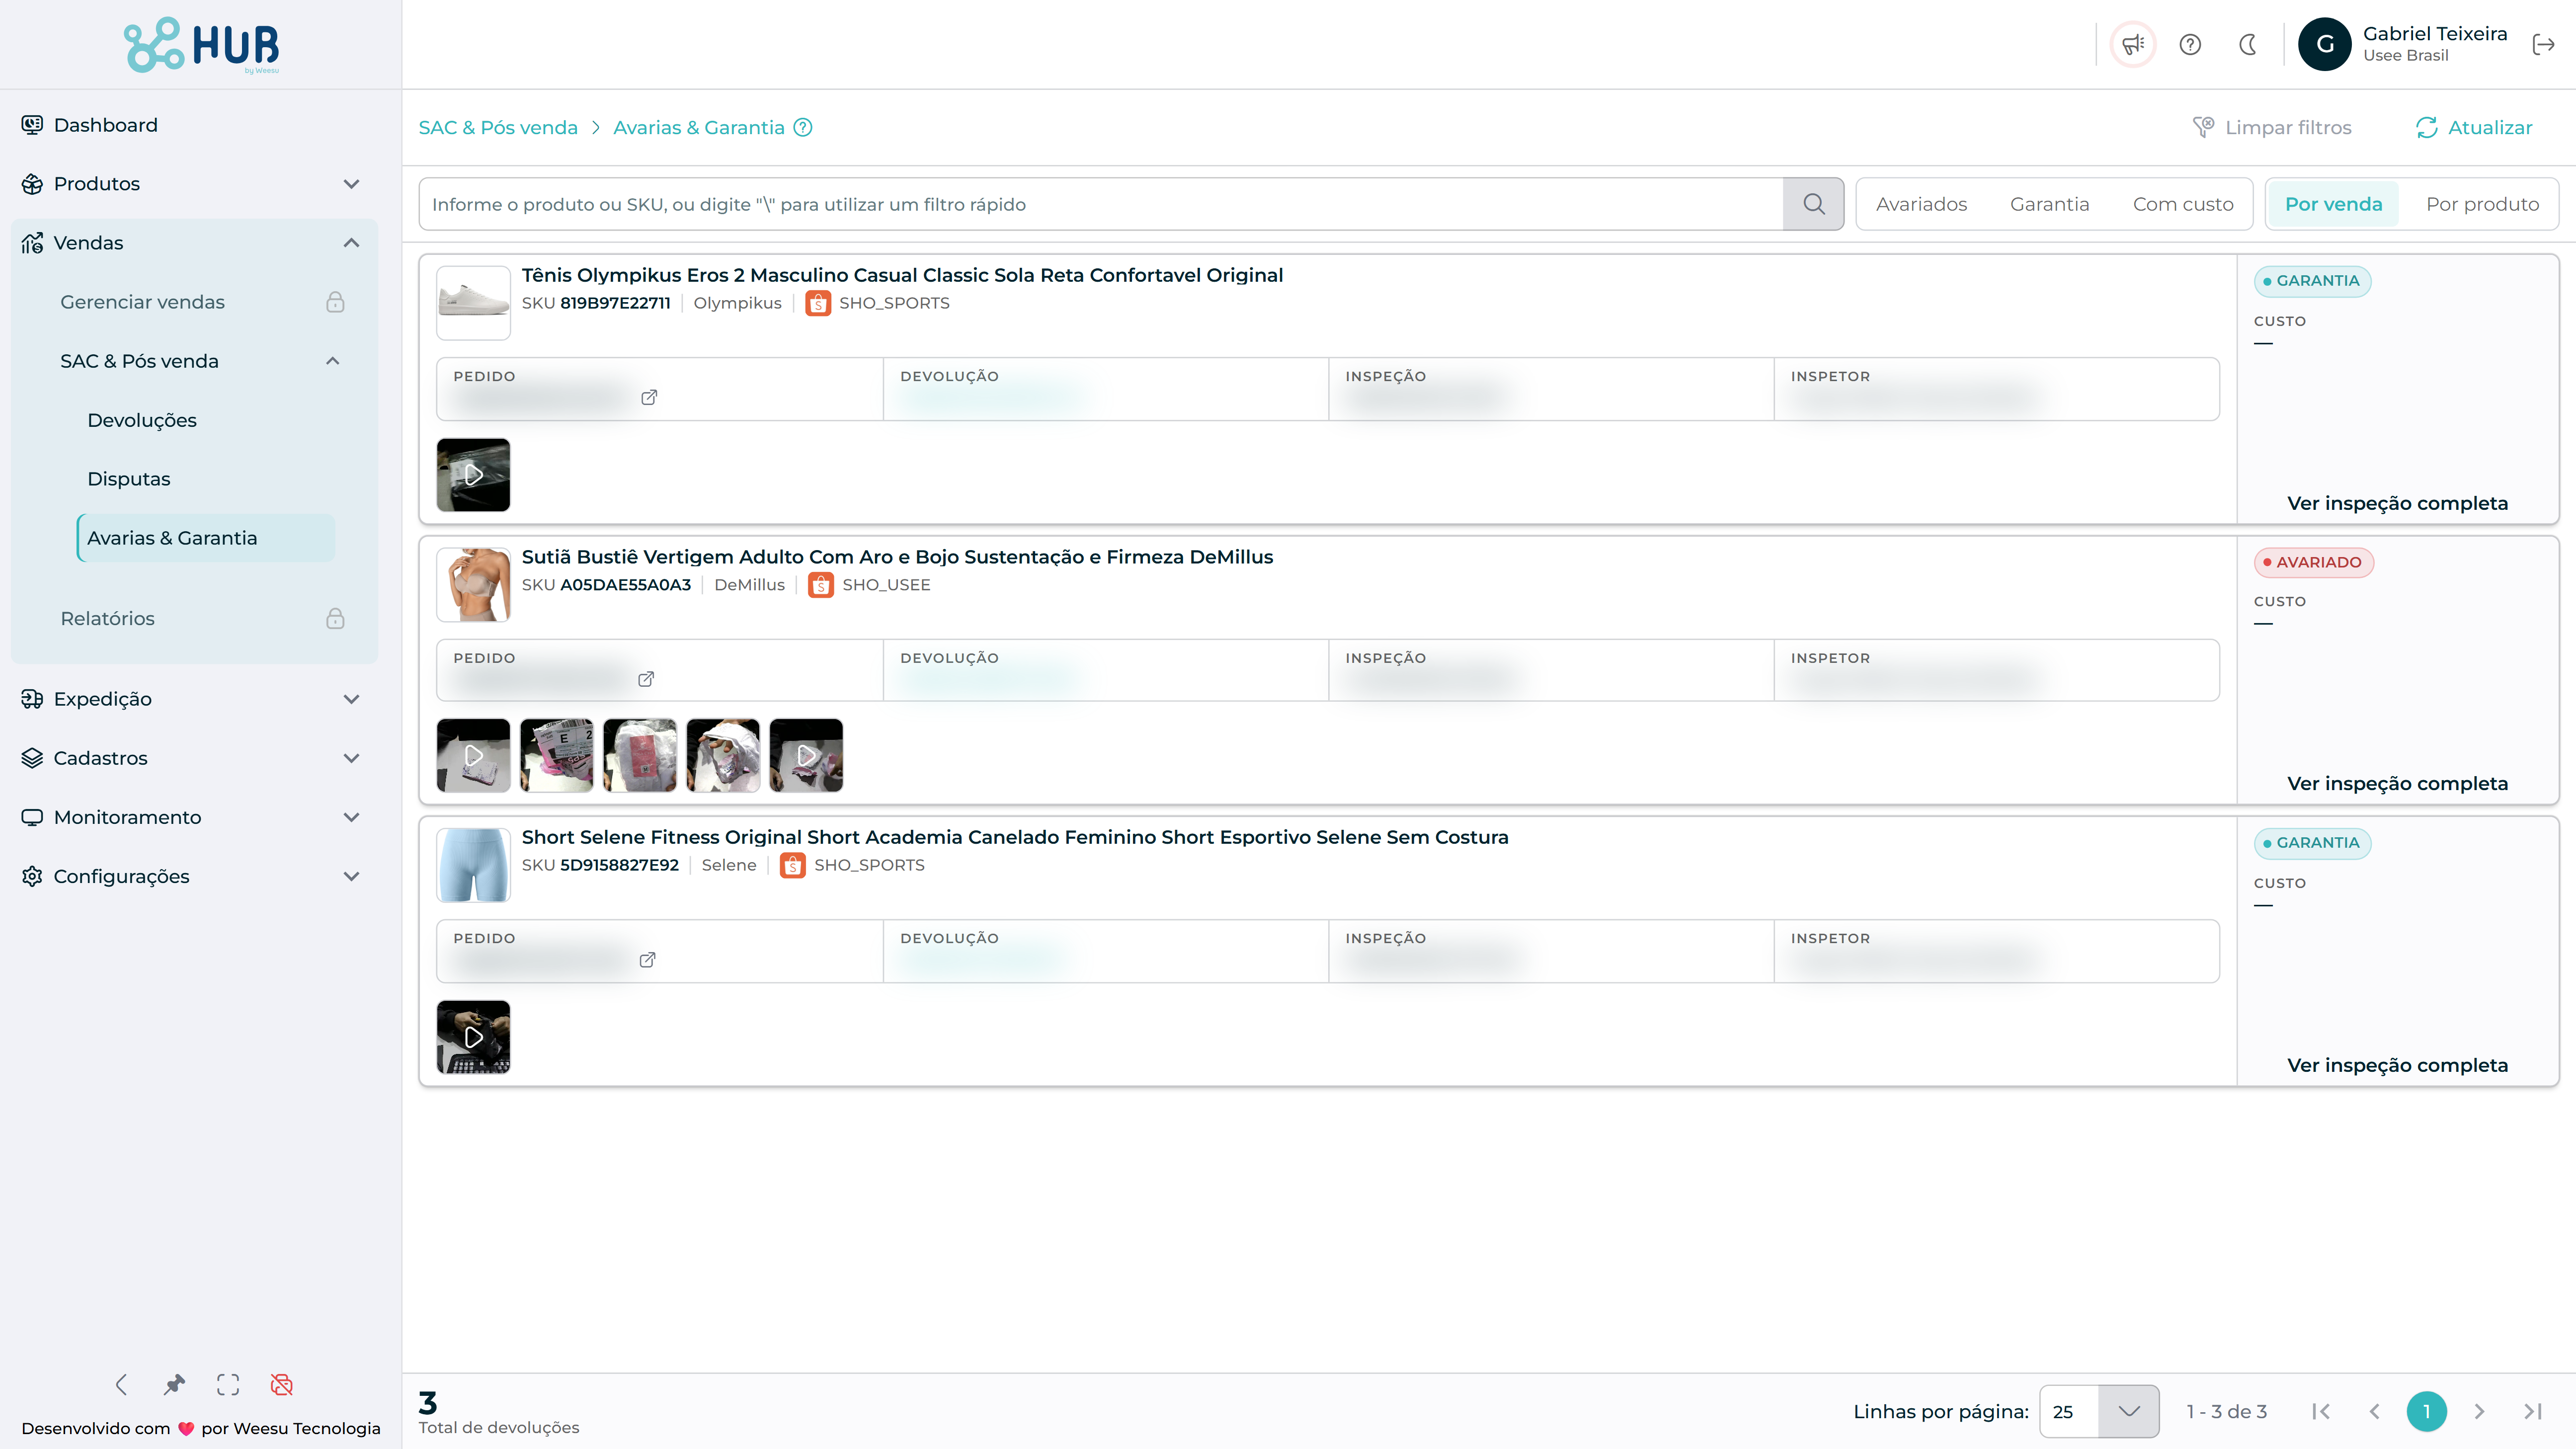Screen dimensions: 2576x1449
Task: Toggle the Avariados filter
Action: [x=1921, y=204]
